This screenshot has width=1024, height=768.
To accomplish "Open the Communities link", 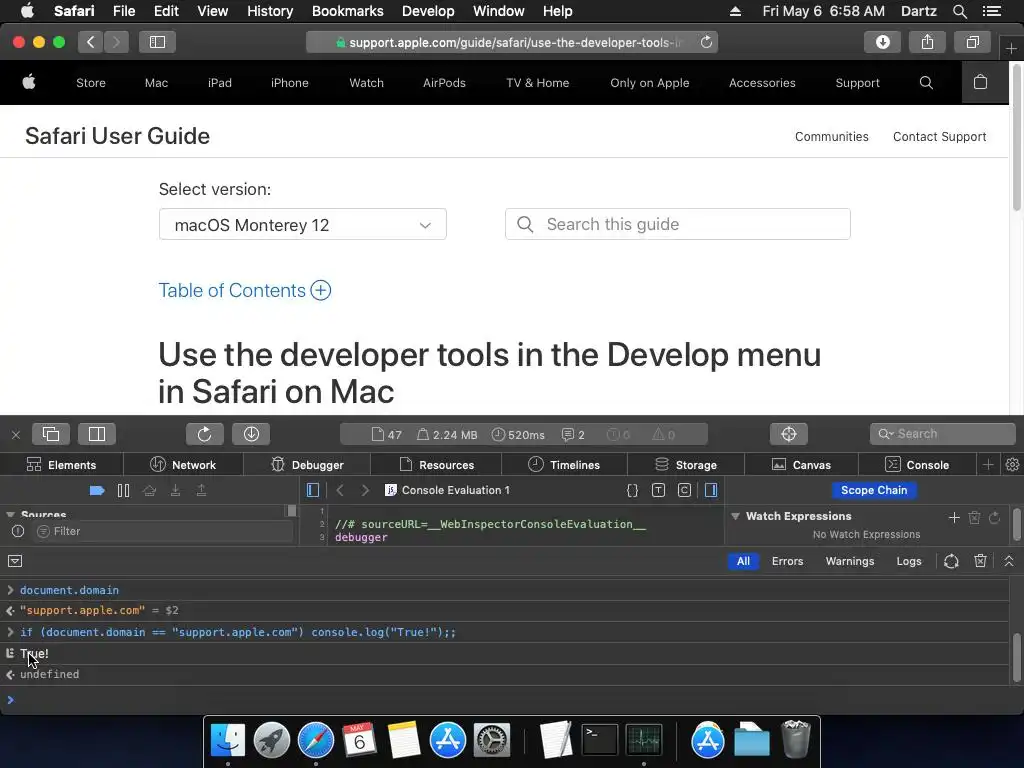I will click(831, 136).
